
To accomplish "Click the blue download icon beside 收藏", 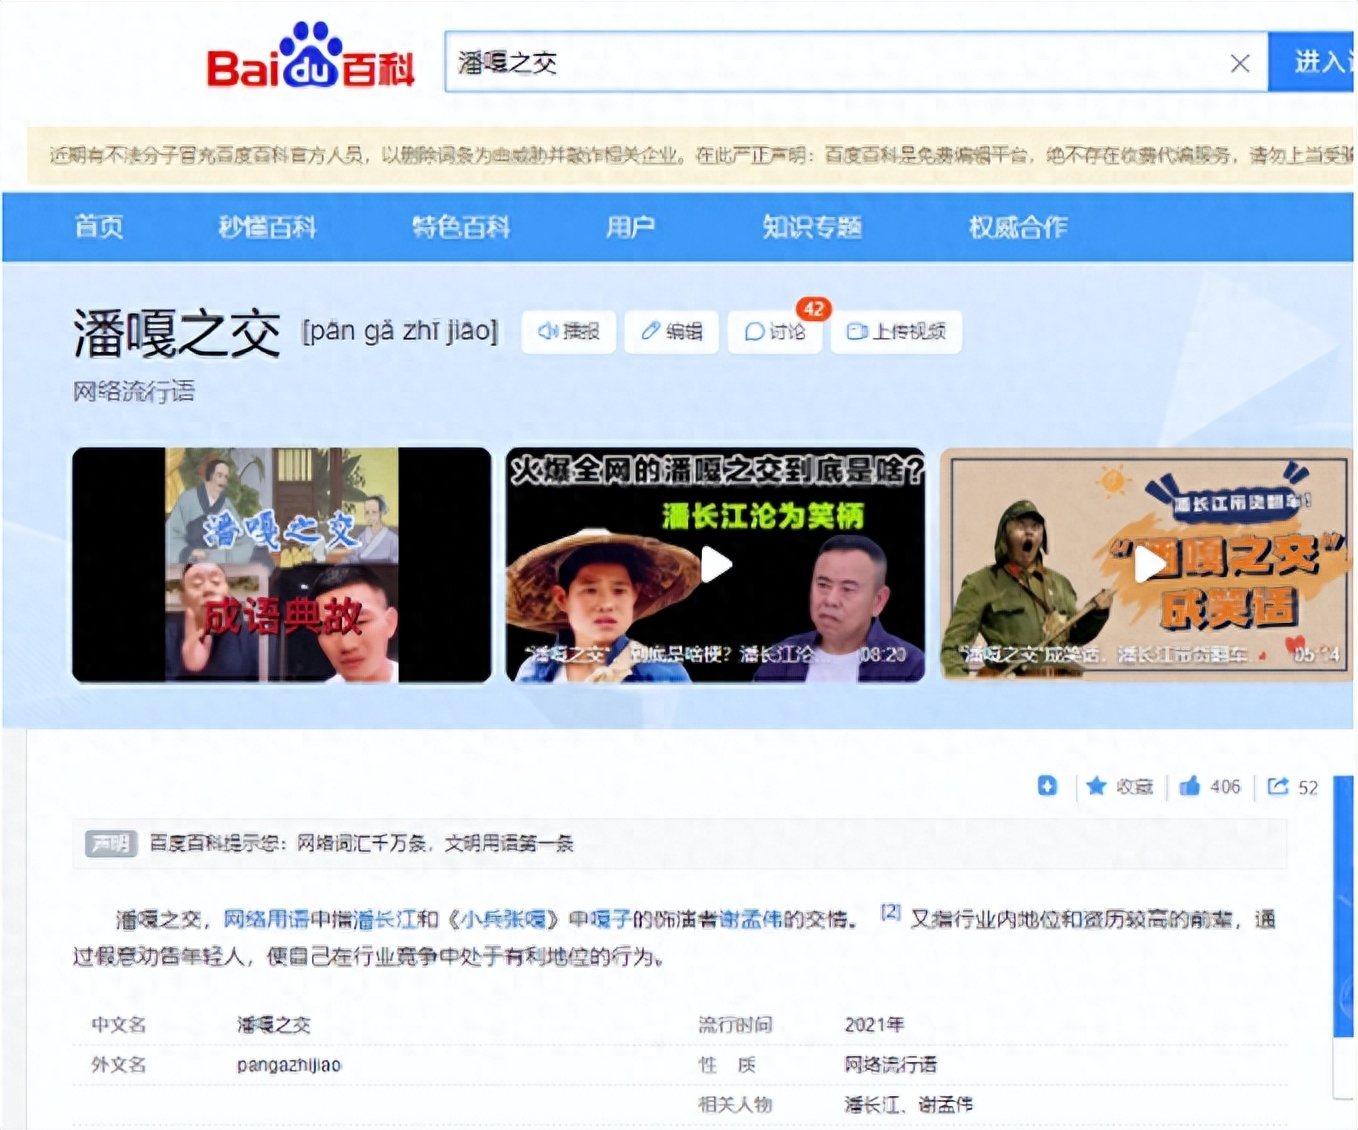I will tap(1047, 786).
